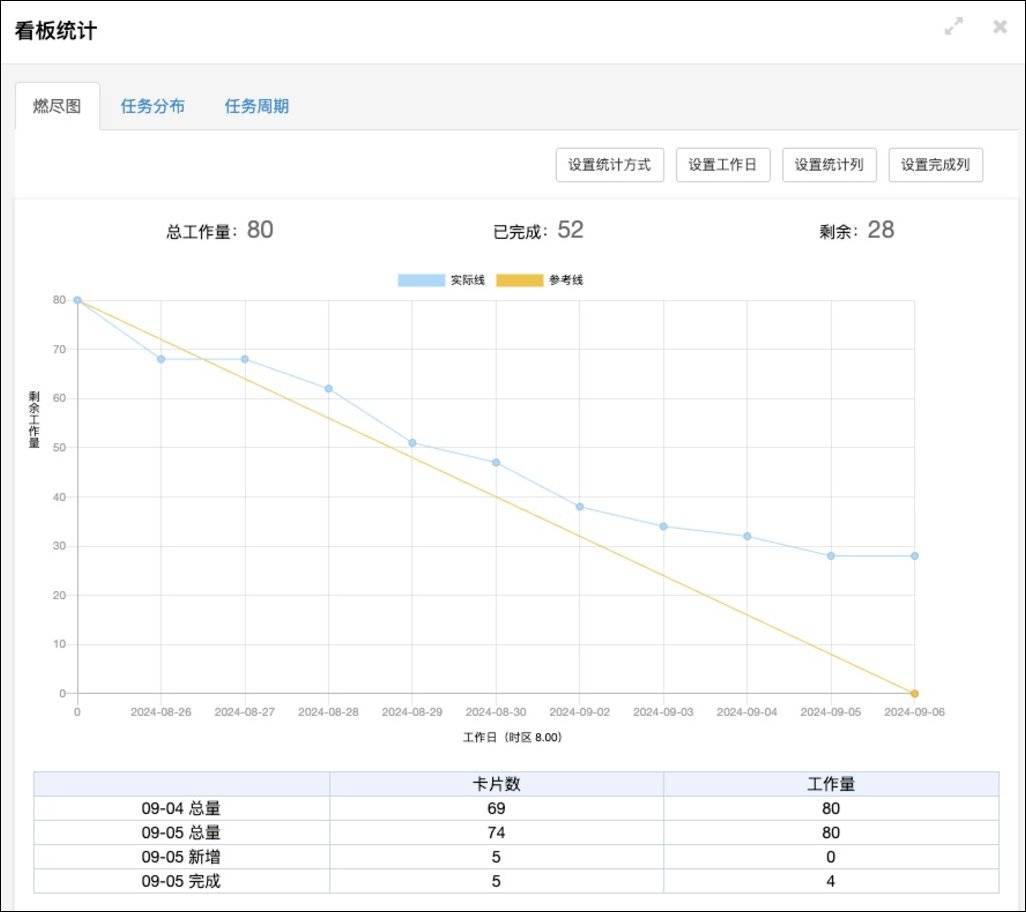Click the 09-05 完成 table row label
The width and height of the screenshot is (1026, 912).
tap(181, 881)
